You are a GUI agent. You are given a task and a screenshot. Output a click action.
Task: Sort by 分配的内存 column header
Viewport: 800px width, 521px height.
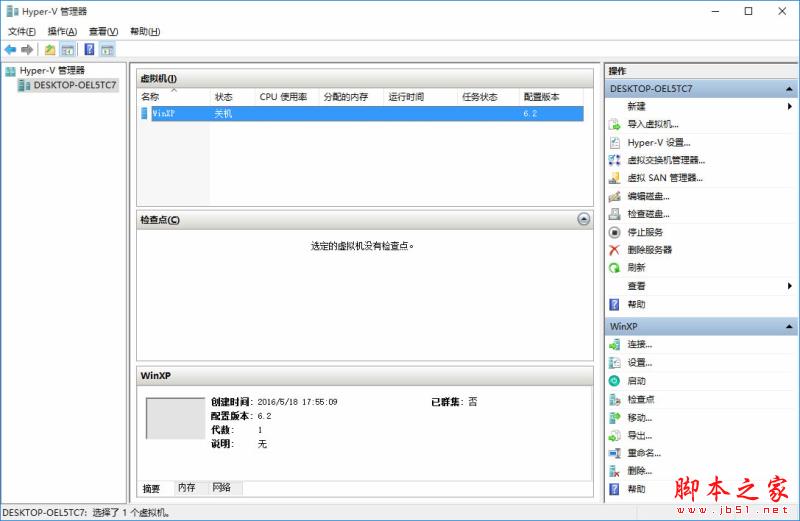351,96
